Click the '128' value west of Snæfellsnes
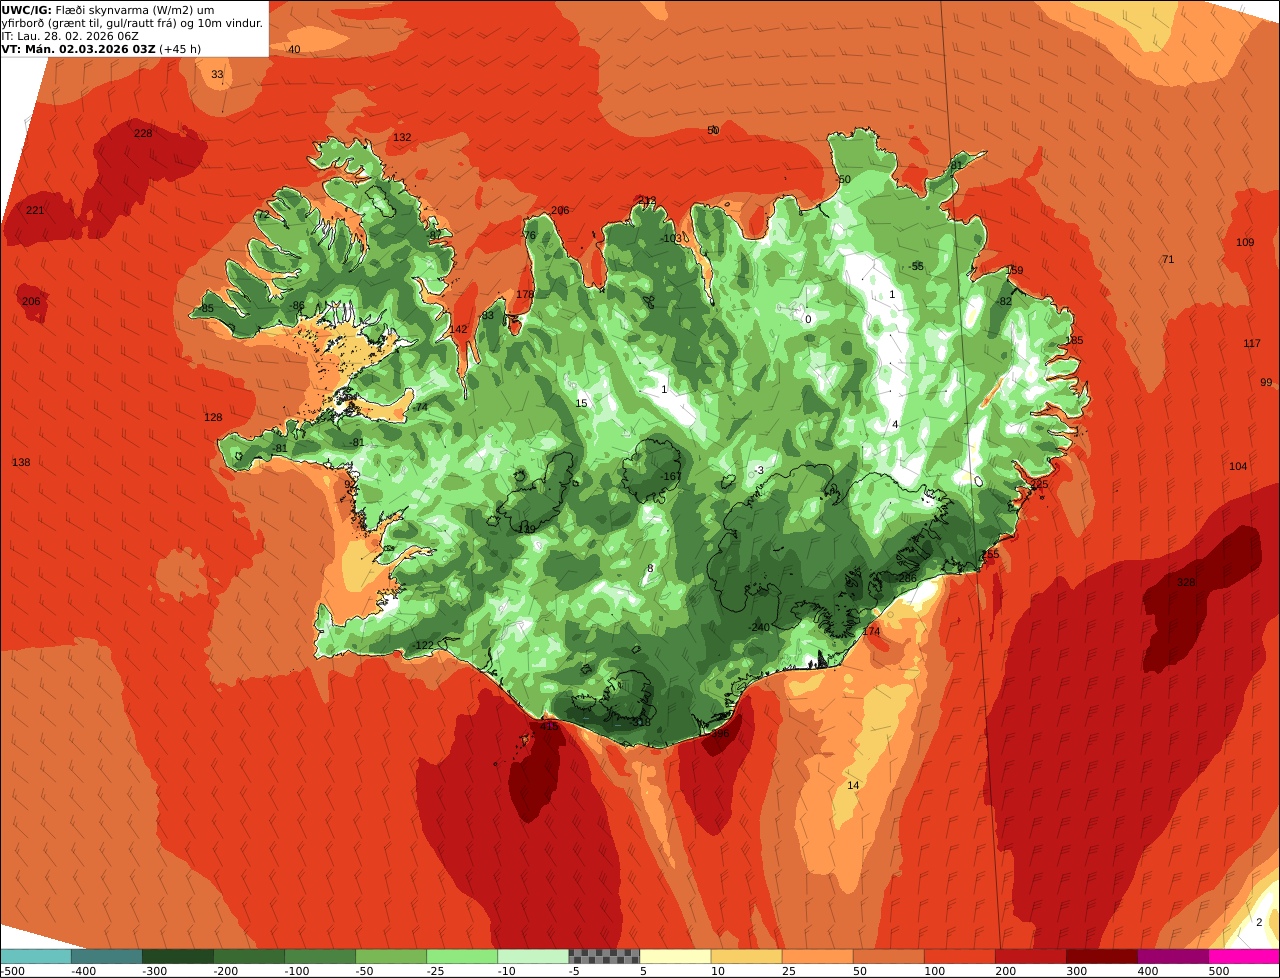This screenshot has width=1280, height=978. [x=213, y=417]
